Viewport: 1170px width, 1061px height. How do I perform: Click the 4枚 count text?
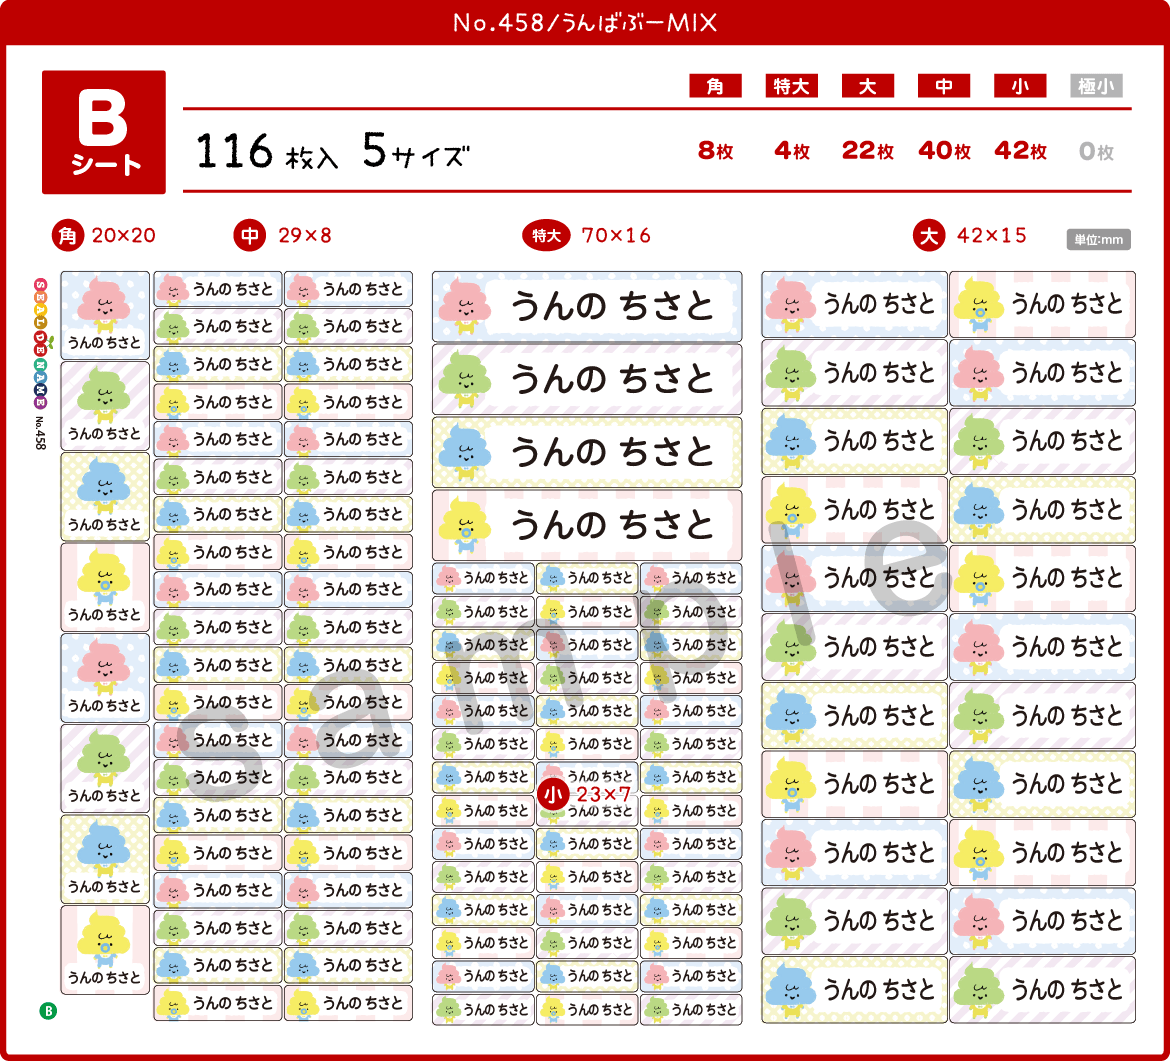[x=792, y=151]
